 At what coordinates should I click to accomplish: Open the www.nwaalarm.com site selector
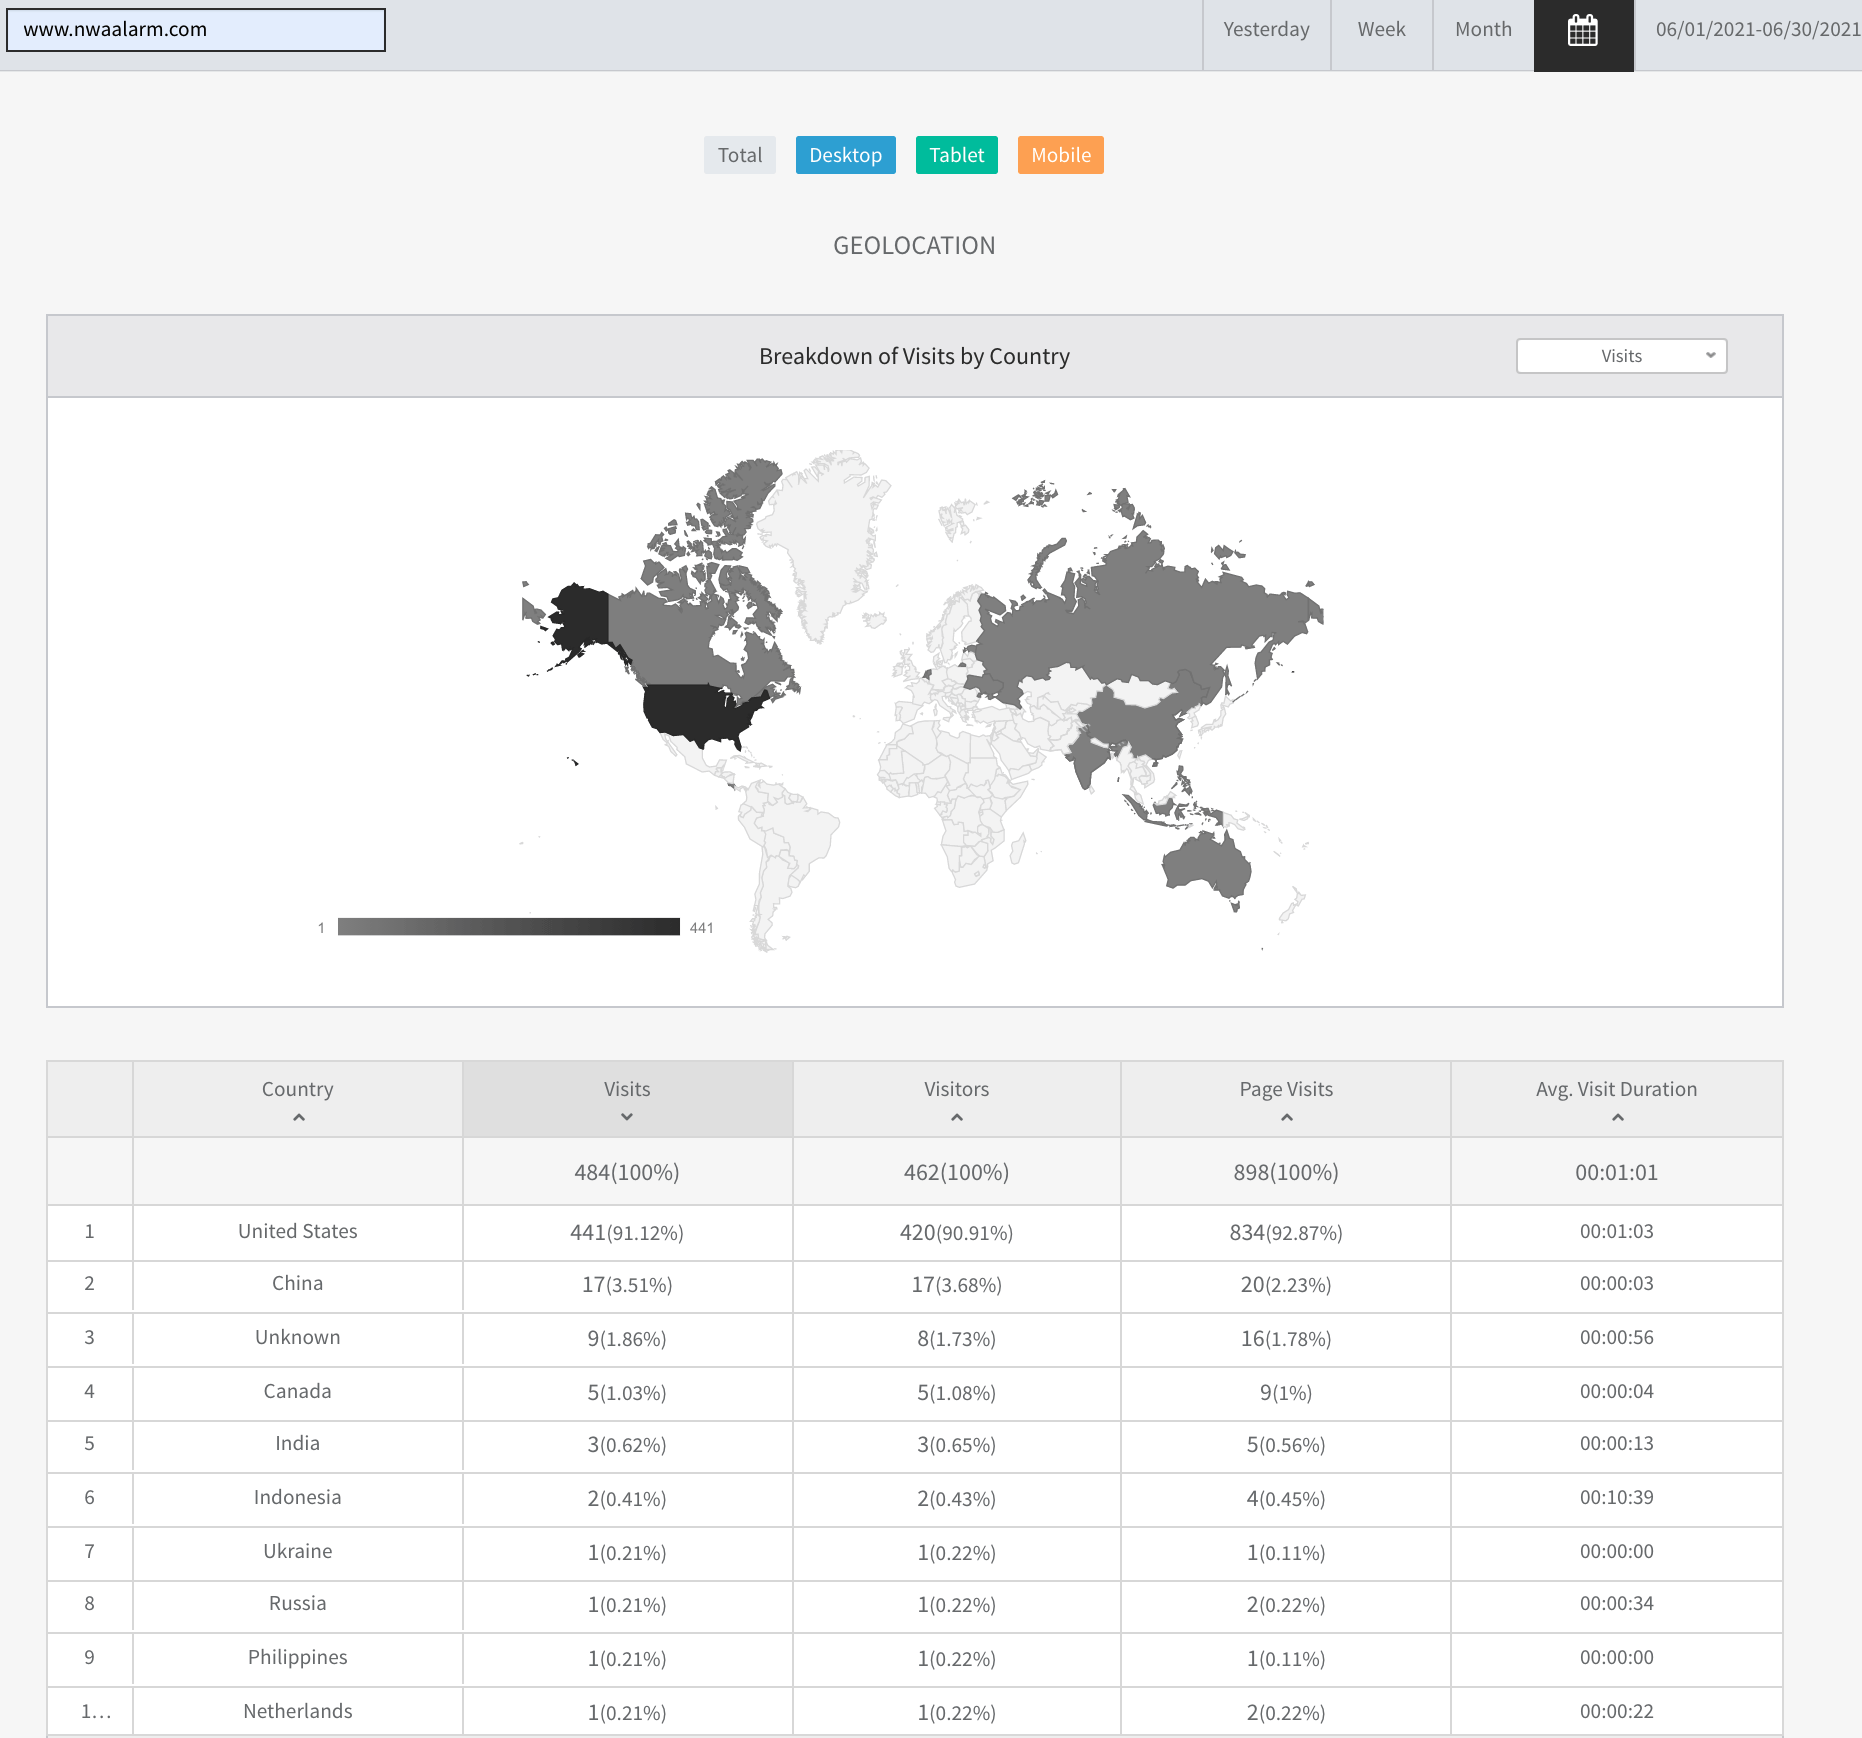pos(196,30)
